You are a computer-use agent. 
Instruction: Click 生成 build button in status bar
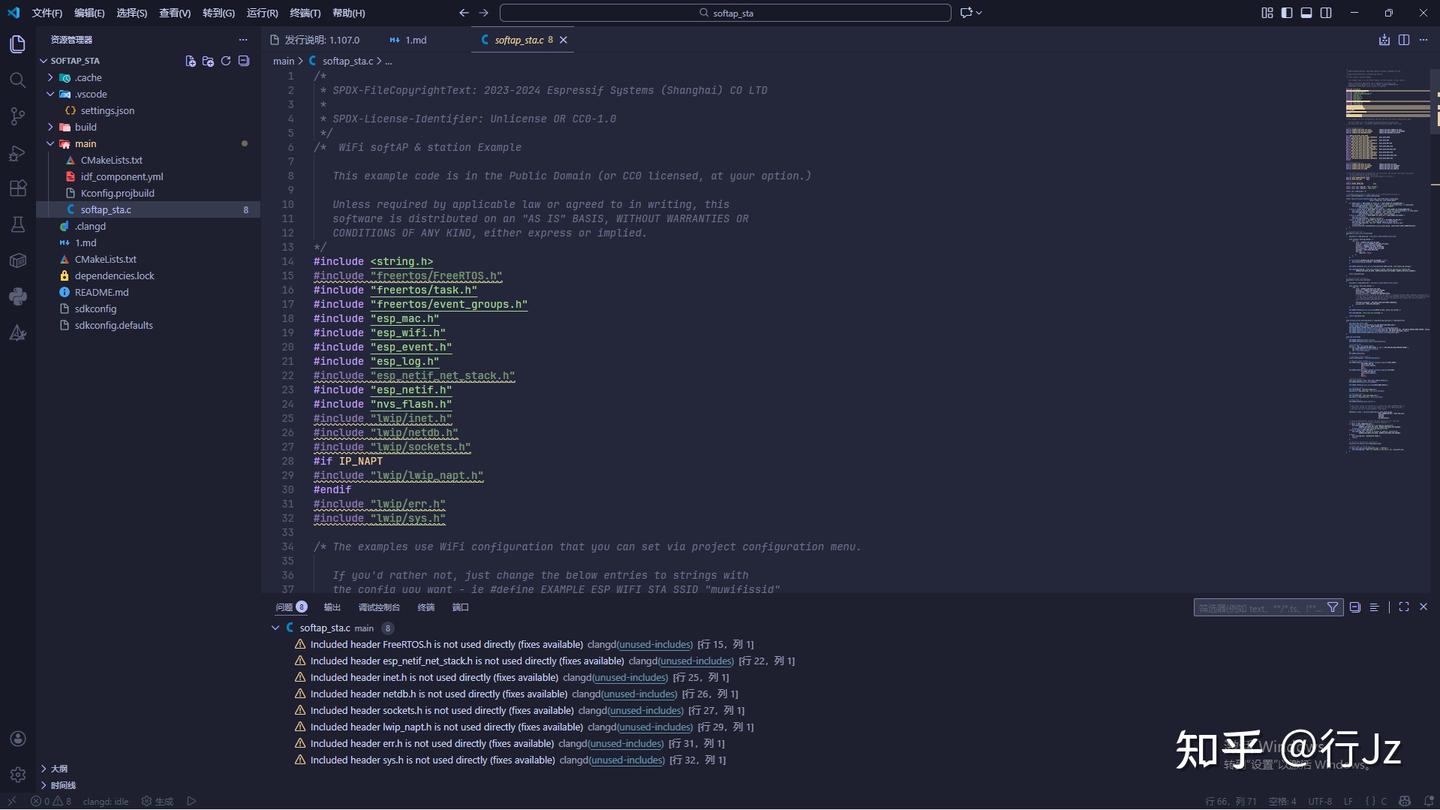(157, 801)
